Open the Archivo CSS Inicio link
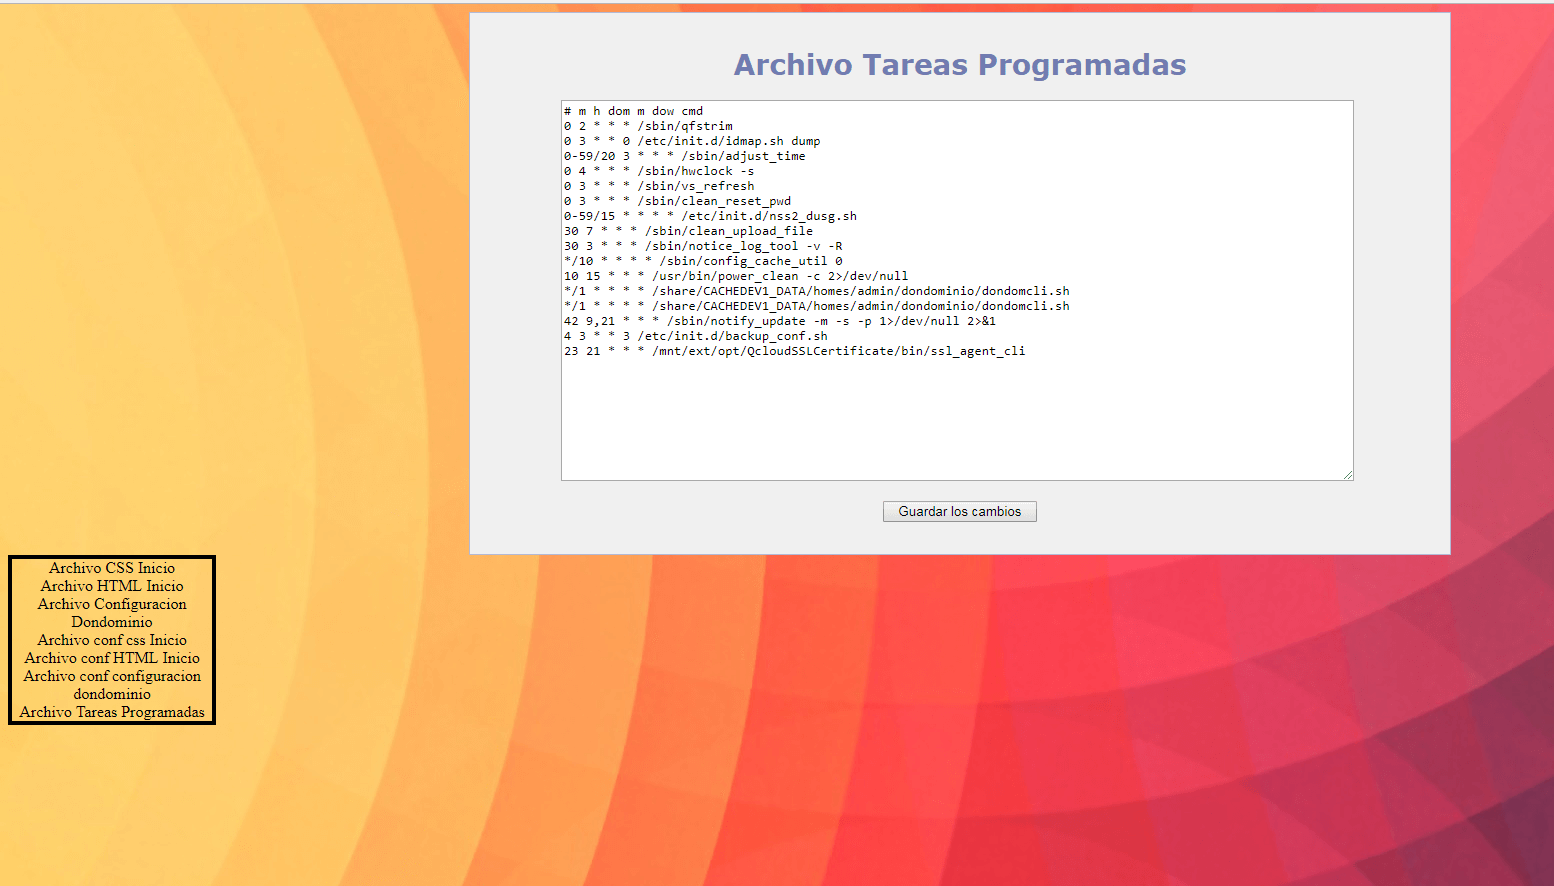The width and height of the screenshot is (1554, 886). [x=112, y=568]
